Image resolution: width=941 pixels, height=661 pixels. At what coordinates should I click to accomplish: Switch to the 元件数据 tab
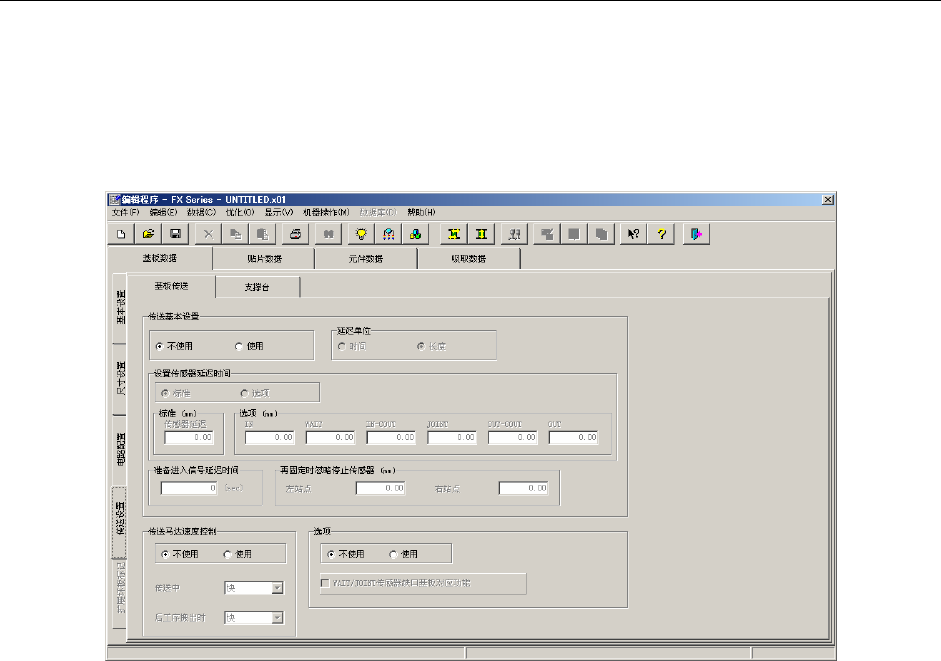coord(366,259)
